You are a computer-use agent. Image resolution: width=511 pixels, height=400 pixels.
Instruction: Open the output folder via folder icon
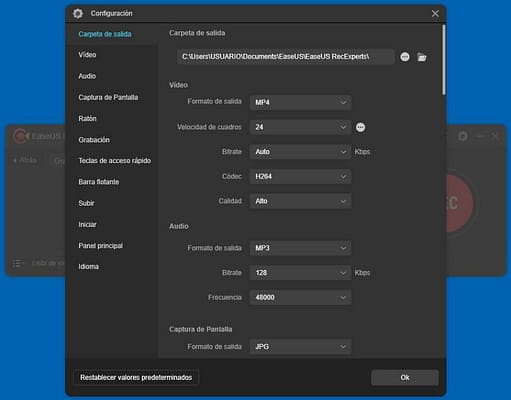click(x=422, y=57)
